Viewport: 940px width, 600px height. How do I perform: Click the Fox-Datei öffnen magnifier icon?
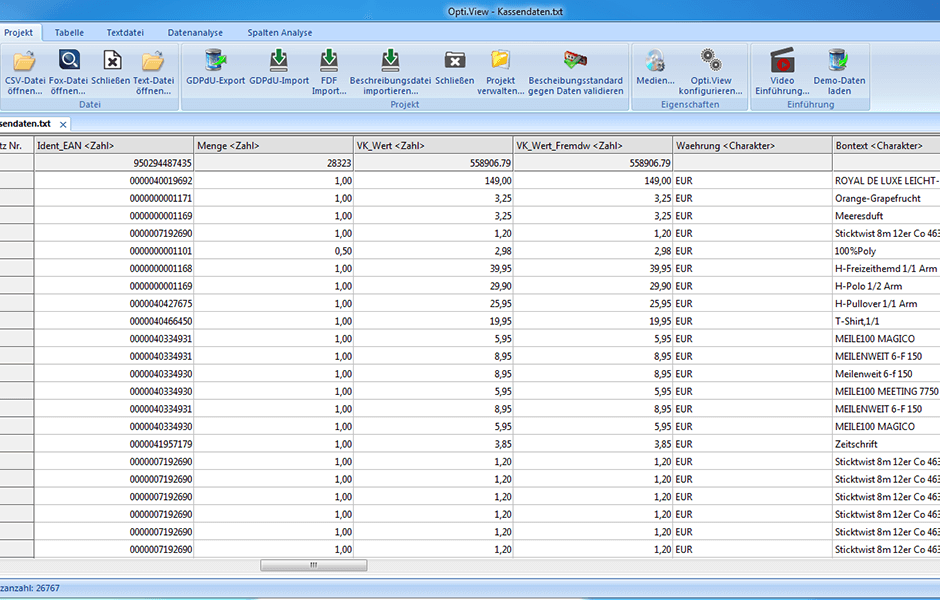pos(69,60)
